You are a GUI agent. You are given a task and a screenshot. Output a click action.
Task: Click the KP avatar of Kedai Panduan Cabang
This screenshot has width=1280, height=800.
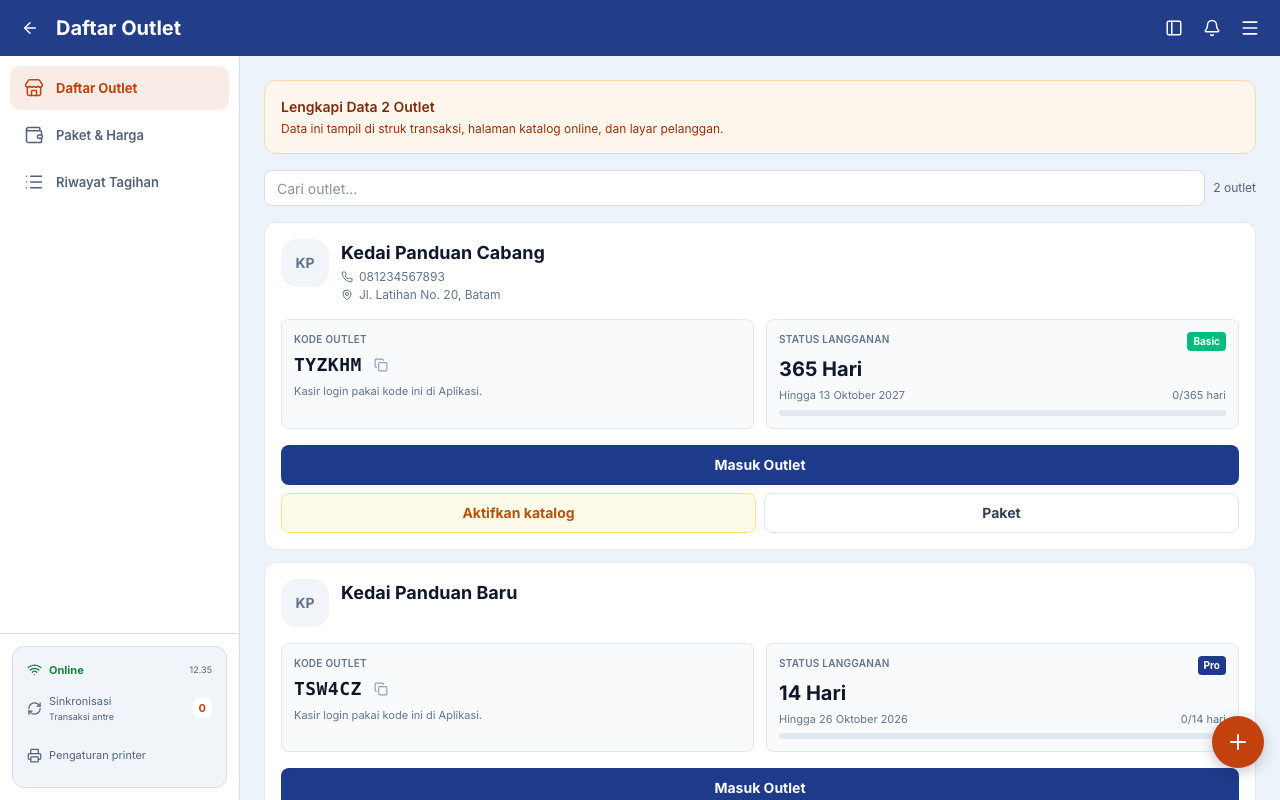(305, 263)
